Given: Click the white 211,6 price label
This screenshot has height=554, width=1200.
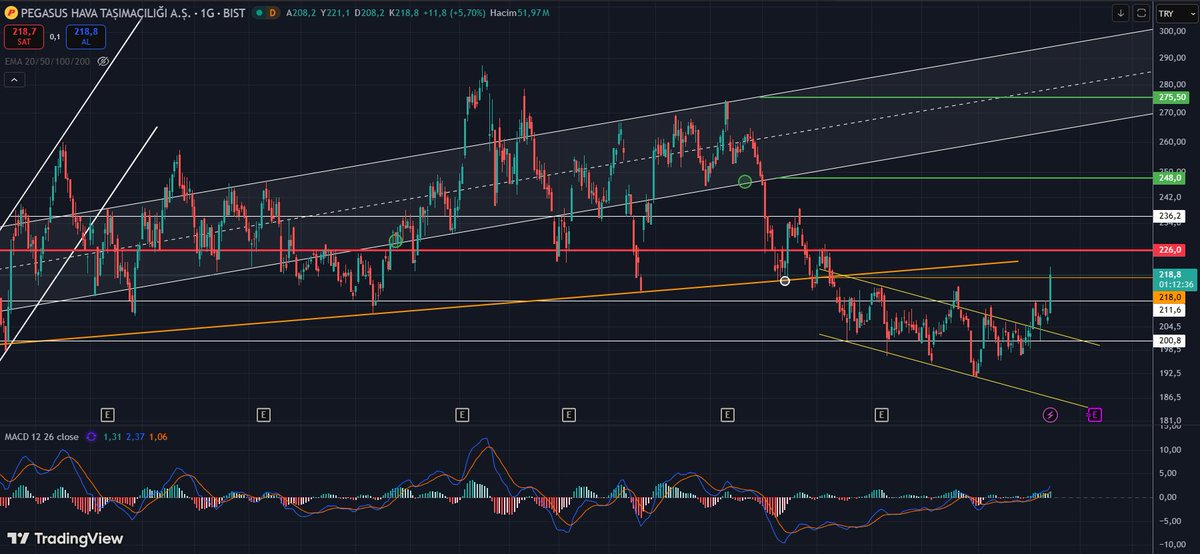Looking at the screenshot, I should tap(1171, 310).
